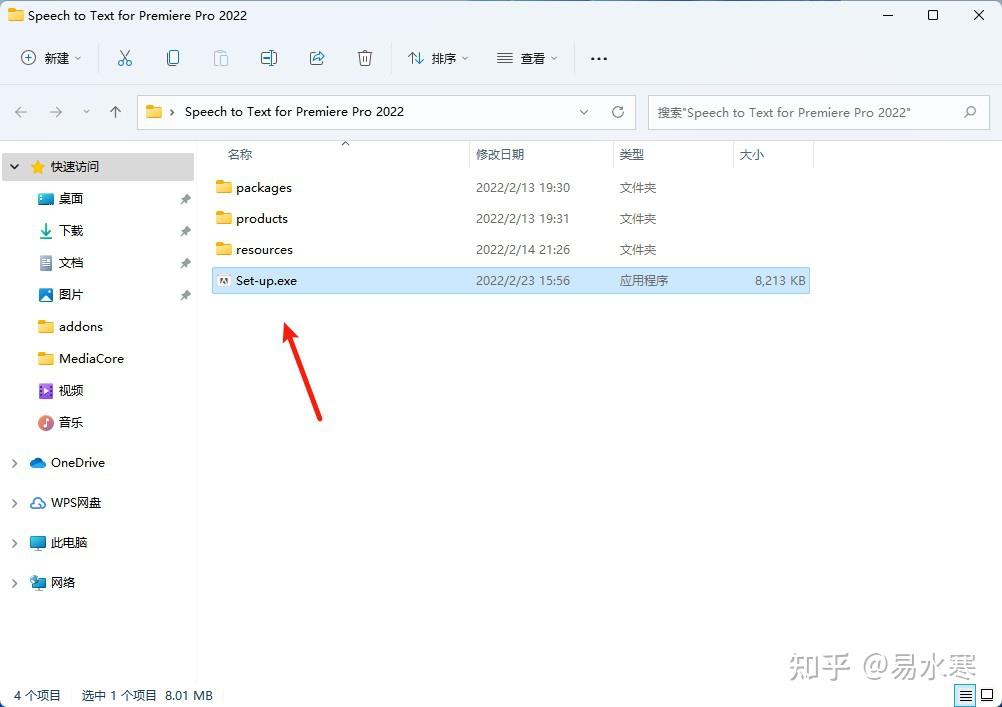This screenshot has height=707, width=1002.
Task: Select WPS网盘 in navigation pane
Action: [76, 503]
